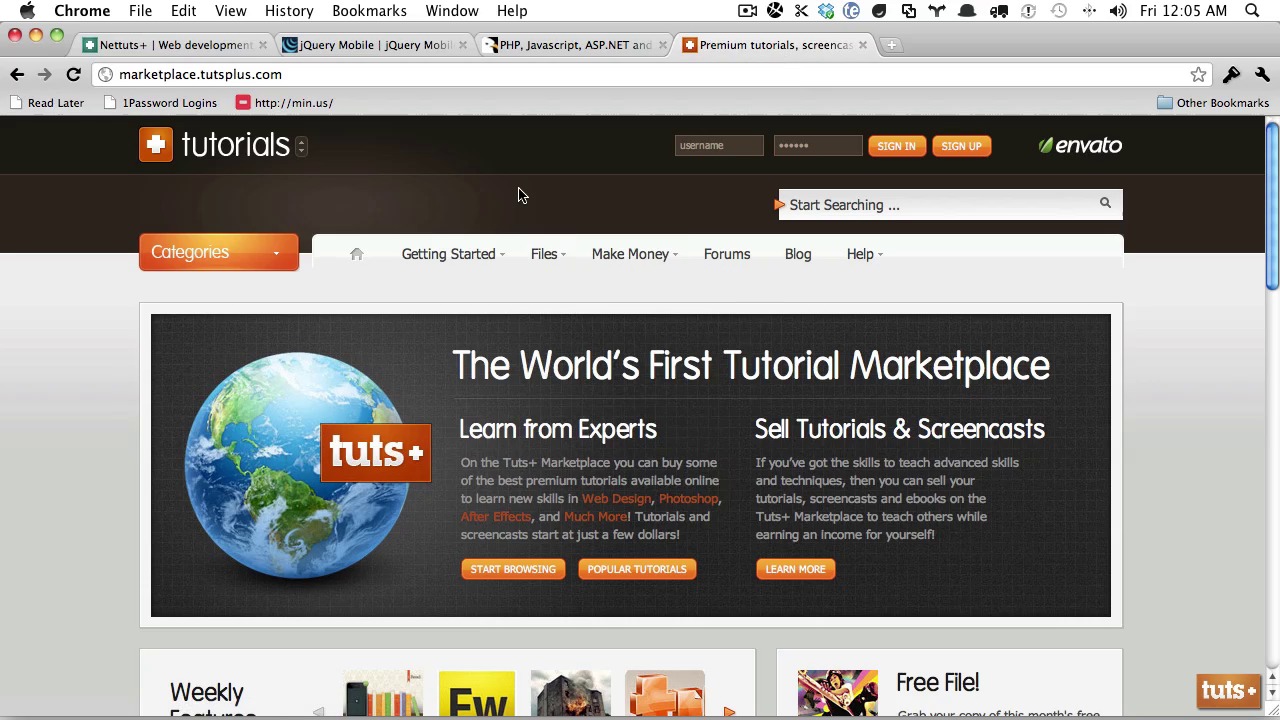Open the Read Later bookmark

[47, 103]
